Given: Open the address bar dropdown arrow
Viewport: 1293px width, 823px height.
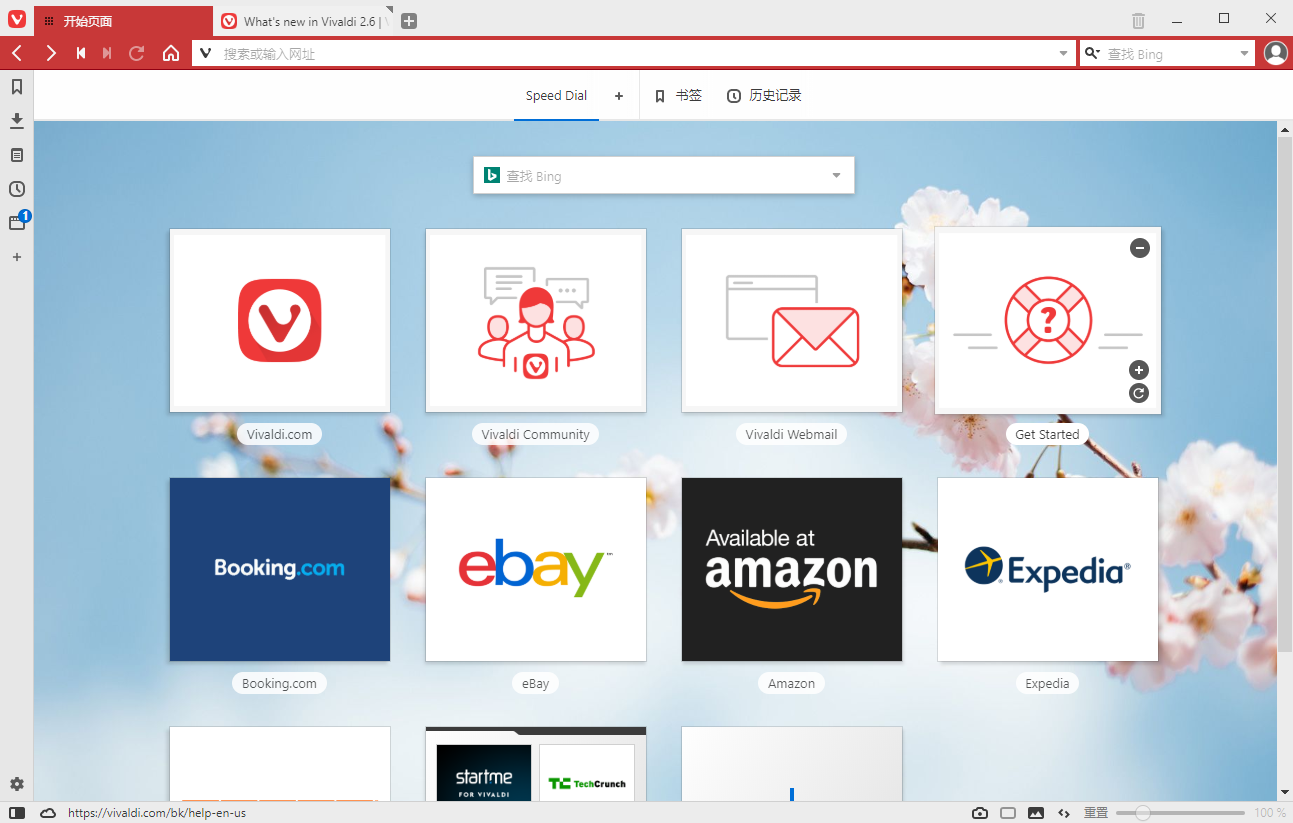Looking at the screenshot, I should click(x=1063, y=53).
